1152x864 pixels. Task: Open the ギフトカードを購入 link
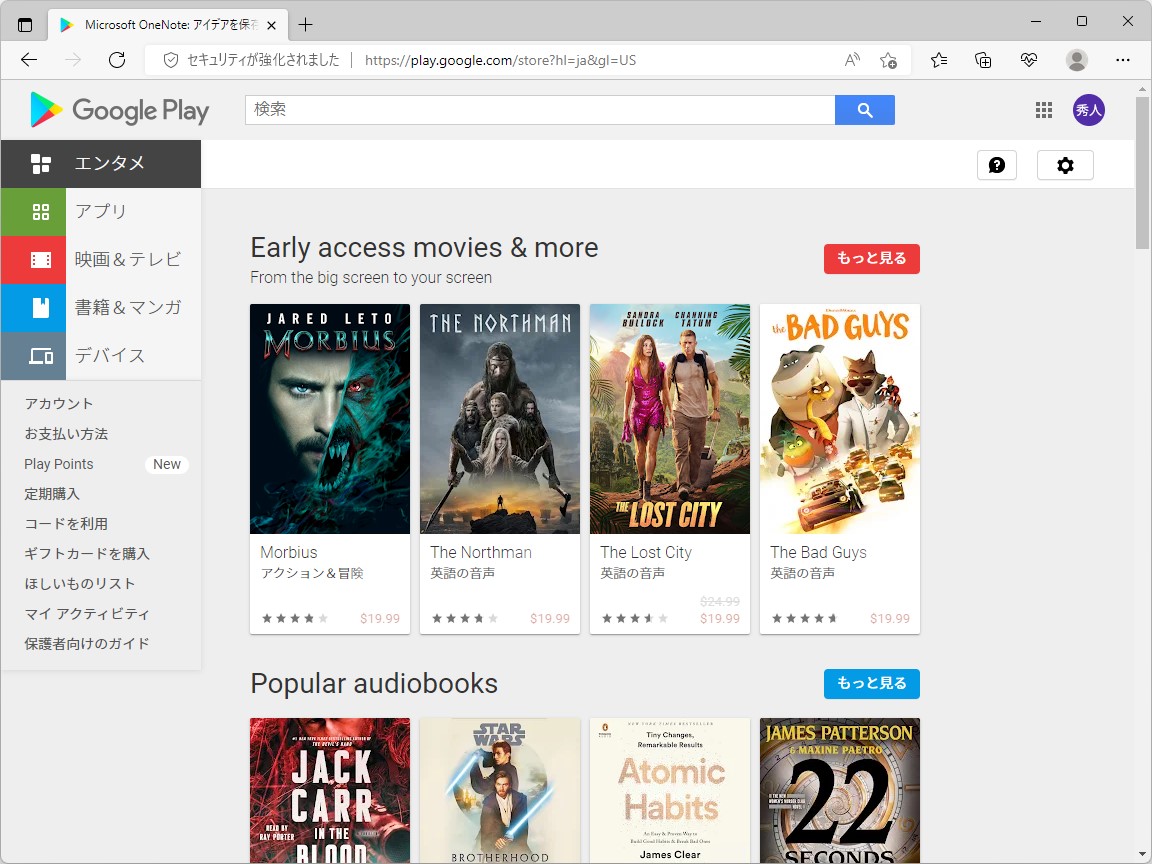click(87, 553)
